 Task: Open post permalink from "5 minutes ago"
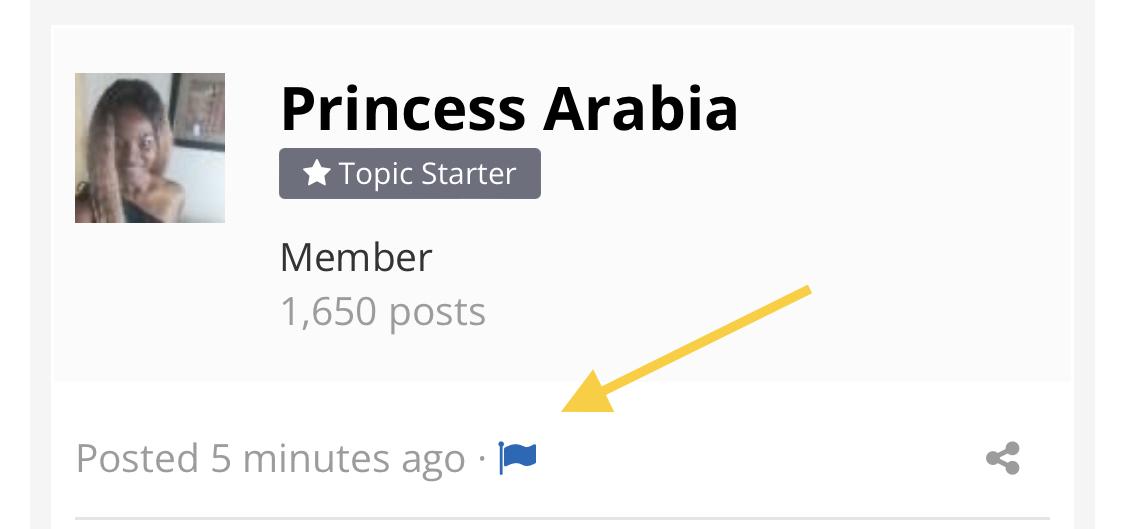338,459
